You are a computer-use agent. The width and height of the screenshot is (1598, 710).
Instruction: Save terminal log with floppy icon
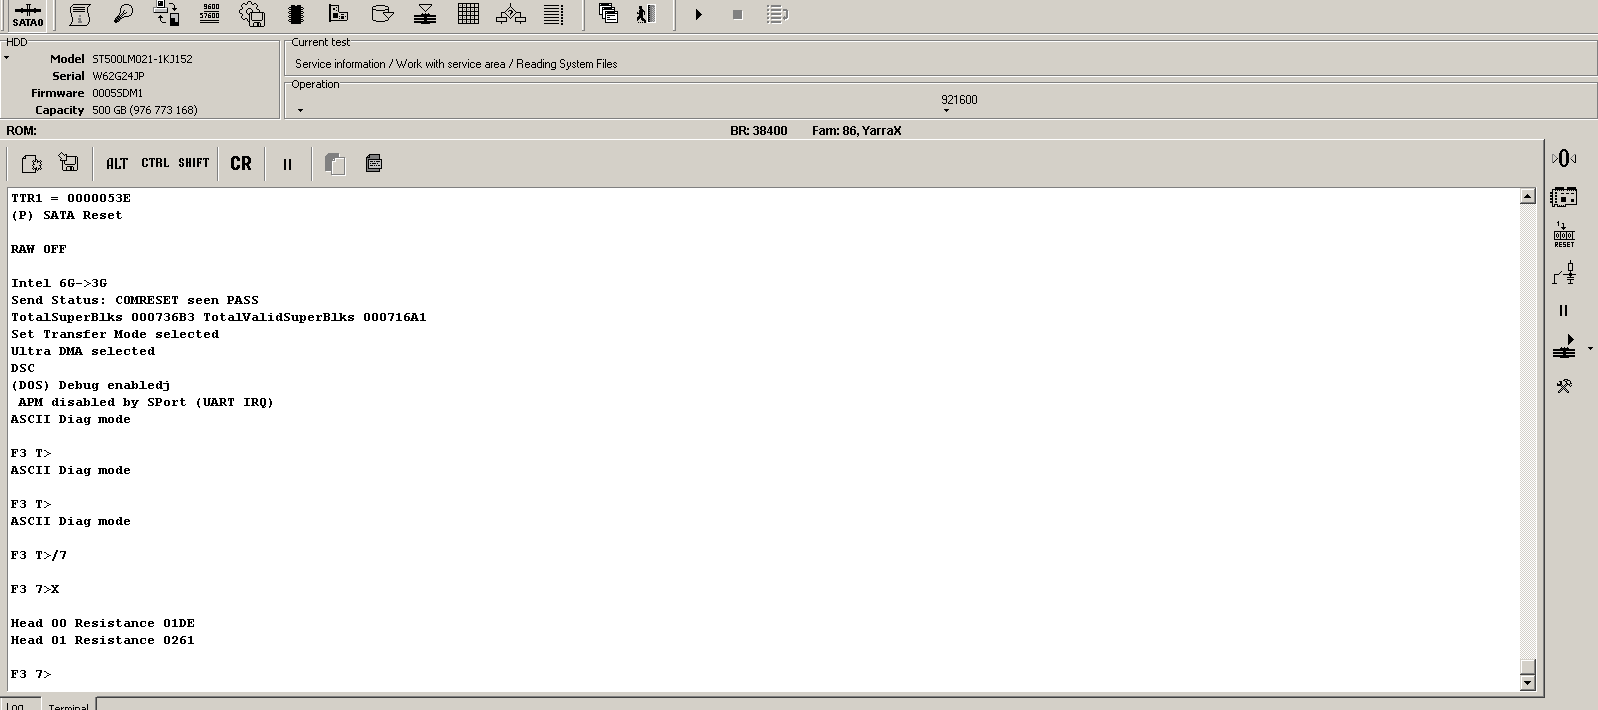[x=68, y=163]
